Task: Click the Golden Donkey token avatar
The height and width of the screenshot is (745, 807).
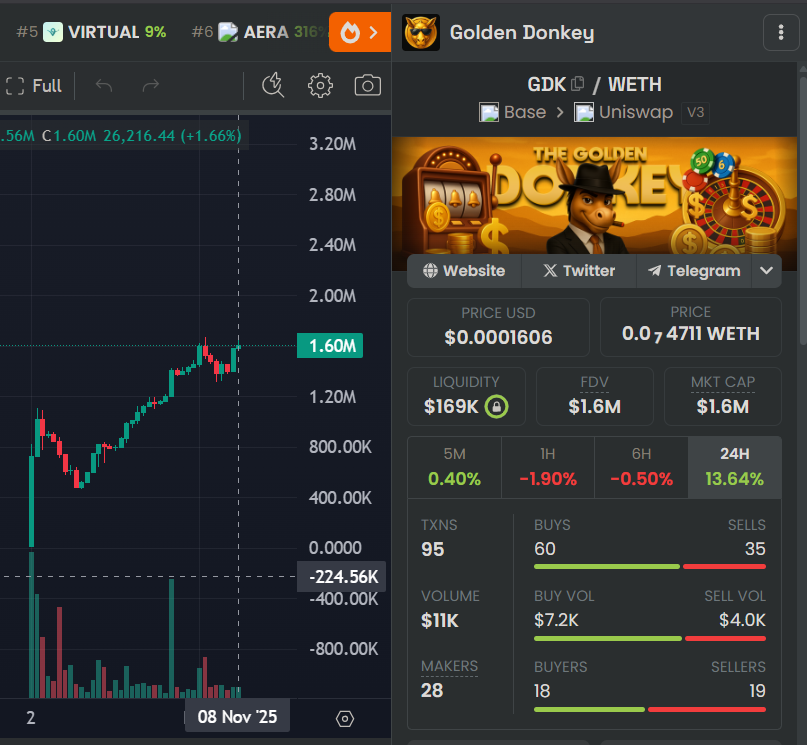Action: pyautogui.click(x=421, y=32)
